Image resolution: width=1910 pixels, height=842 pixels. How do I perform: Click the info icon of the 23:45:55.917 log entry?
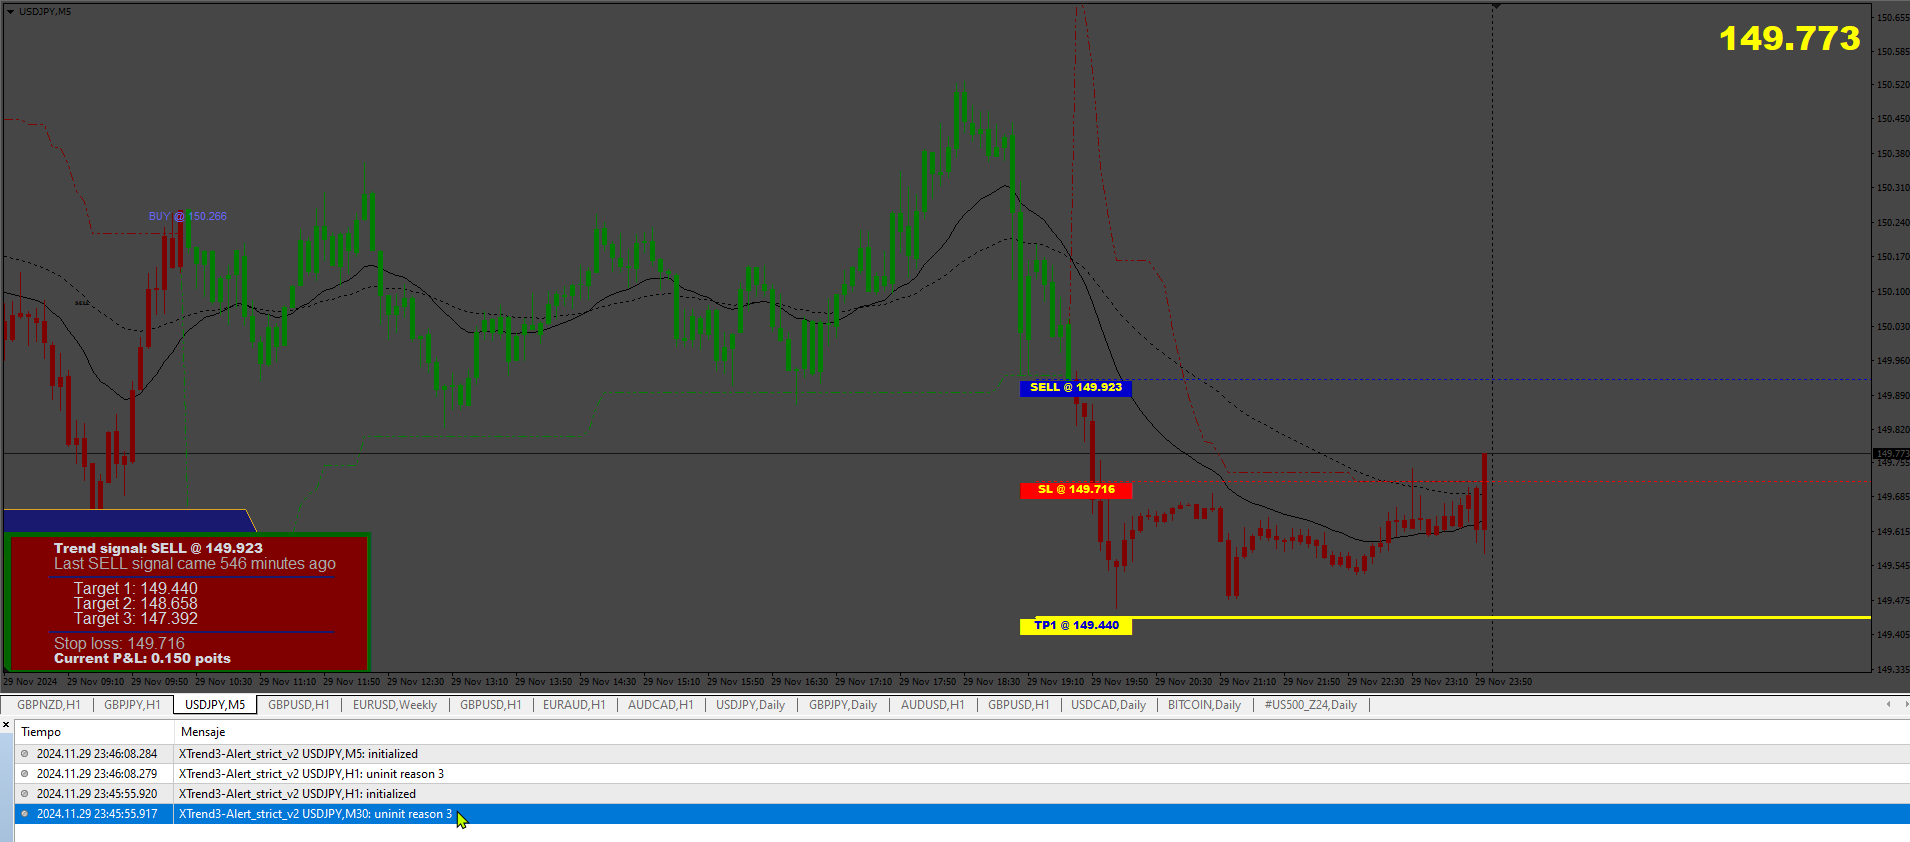[x=25, y=814]
